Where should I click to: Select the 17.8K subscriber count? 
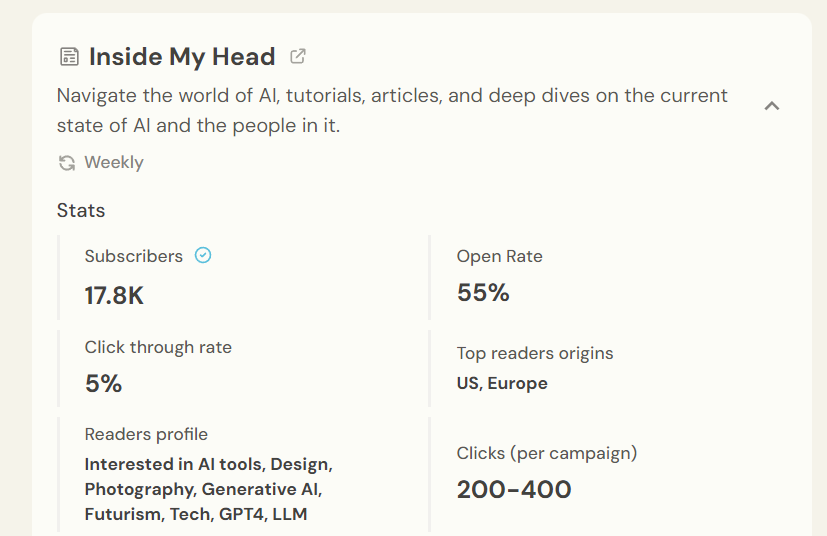click(x=115, y=296)
